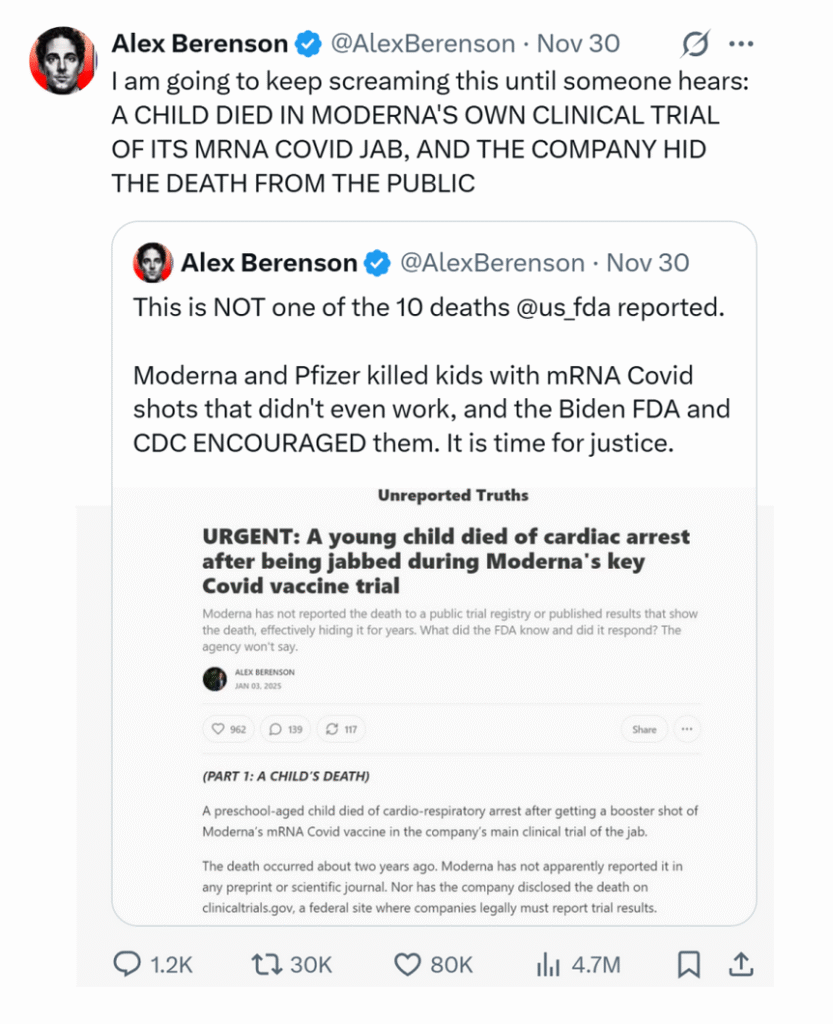The width and height of the screenshot is (833, 1024).
Task: Bookmark this tweet
Action: [x=688, y=964]
